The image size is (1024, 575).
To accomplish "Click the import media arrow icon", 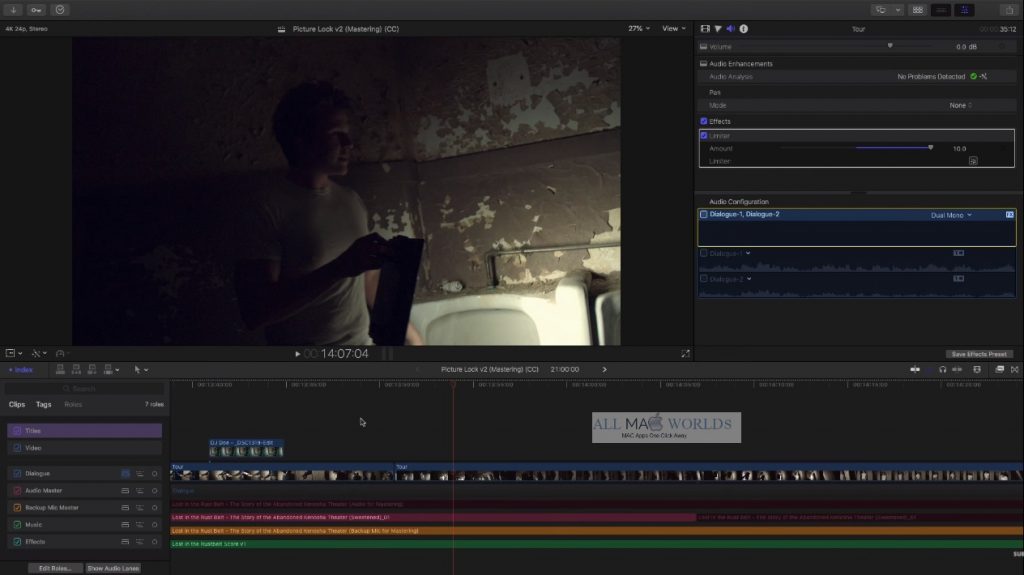I will [x=13, y=10].
